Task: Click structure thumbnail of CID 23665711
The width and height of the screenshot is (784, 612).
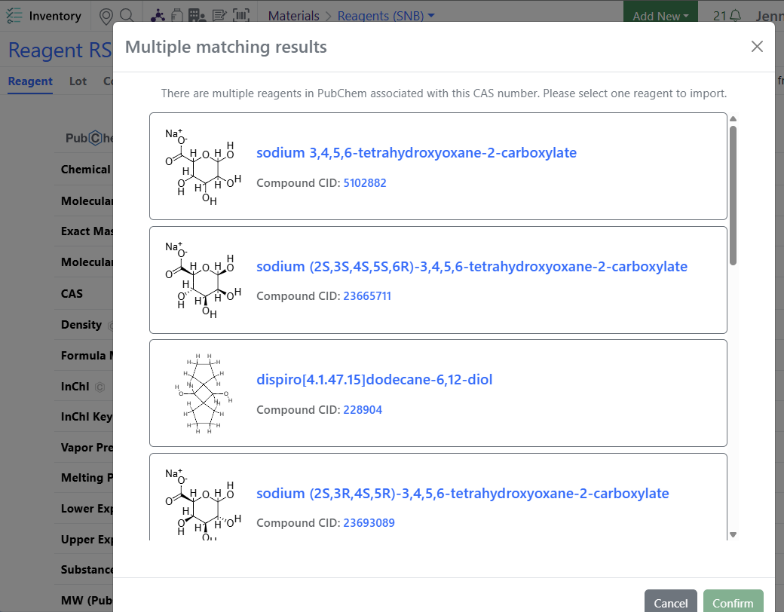Action: [x=200, y=280]
